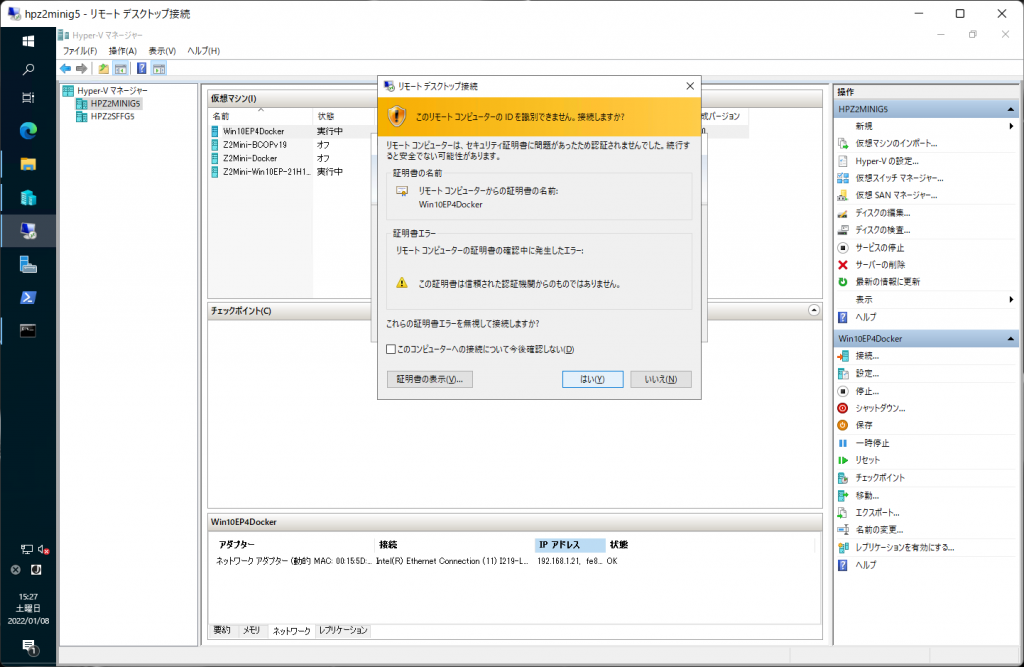1024x667 pixels.
Task: Select Z2Mini-Docker virtual machine row
Action: pyautogui.click(x=250, y=158)
